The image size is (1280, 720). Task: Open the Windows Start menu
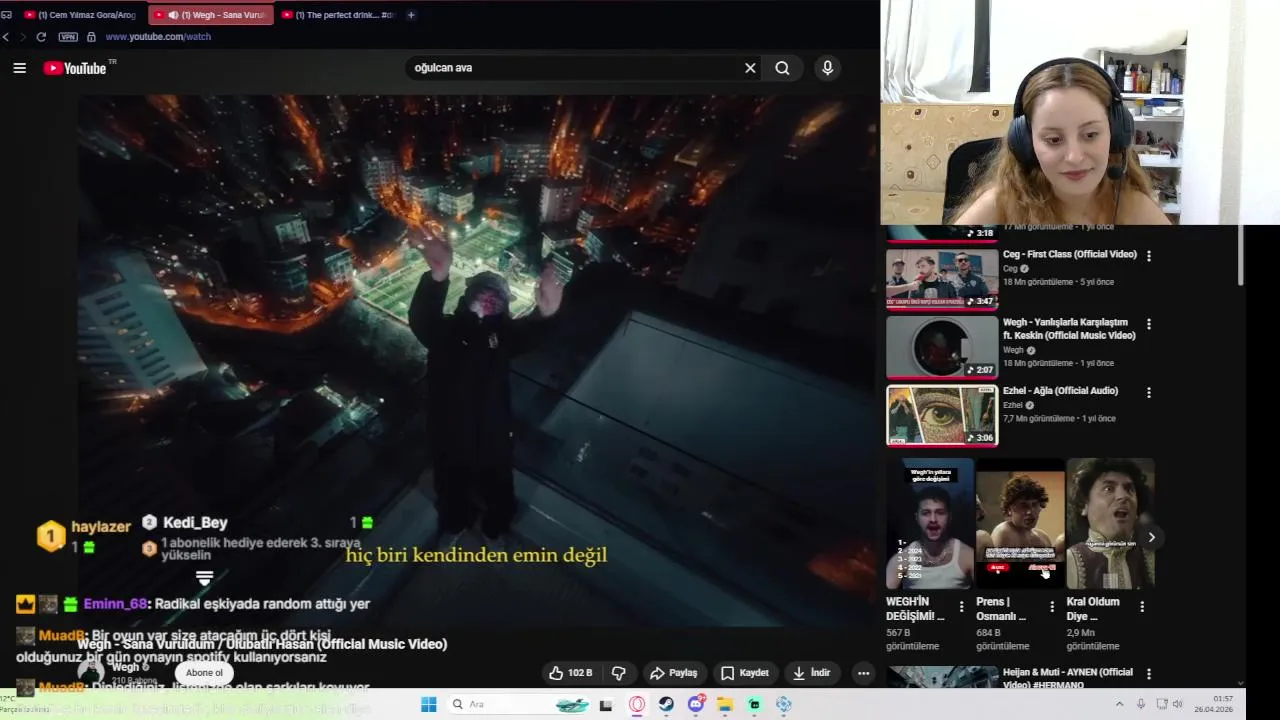click(428, 704)
